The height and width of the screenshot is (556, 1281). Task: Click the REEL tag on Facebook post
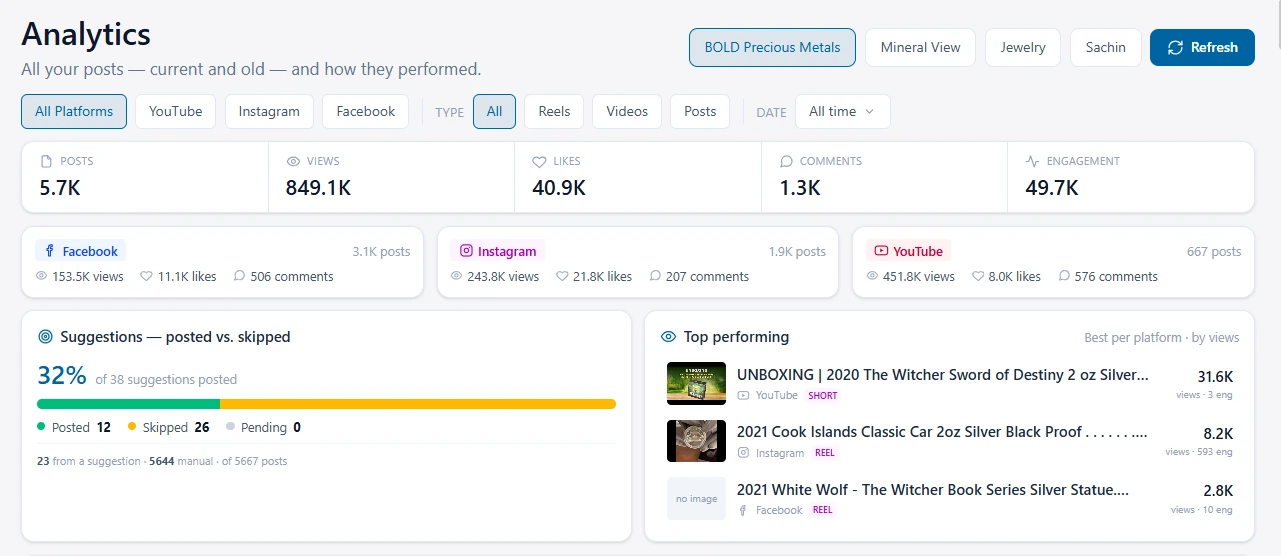(822, 510)
